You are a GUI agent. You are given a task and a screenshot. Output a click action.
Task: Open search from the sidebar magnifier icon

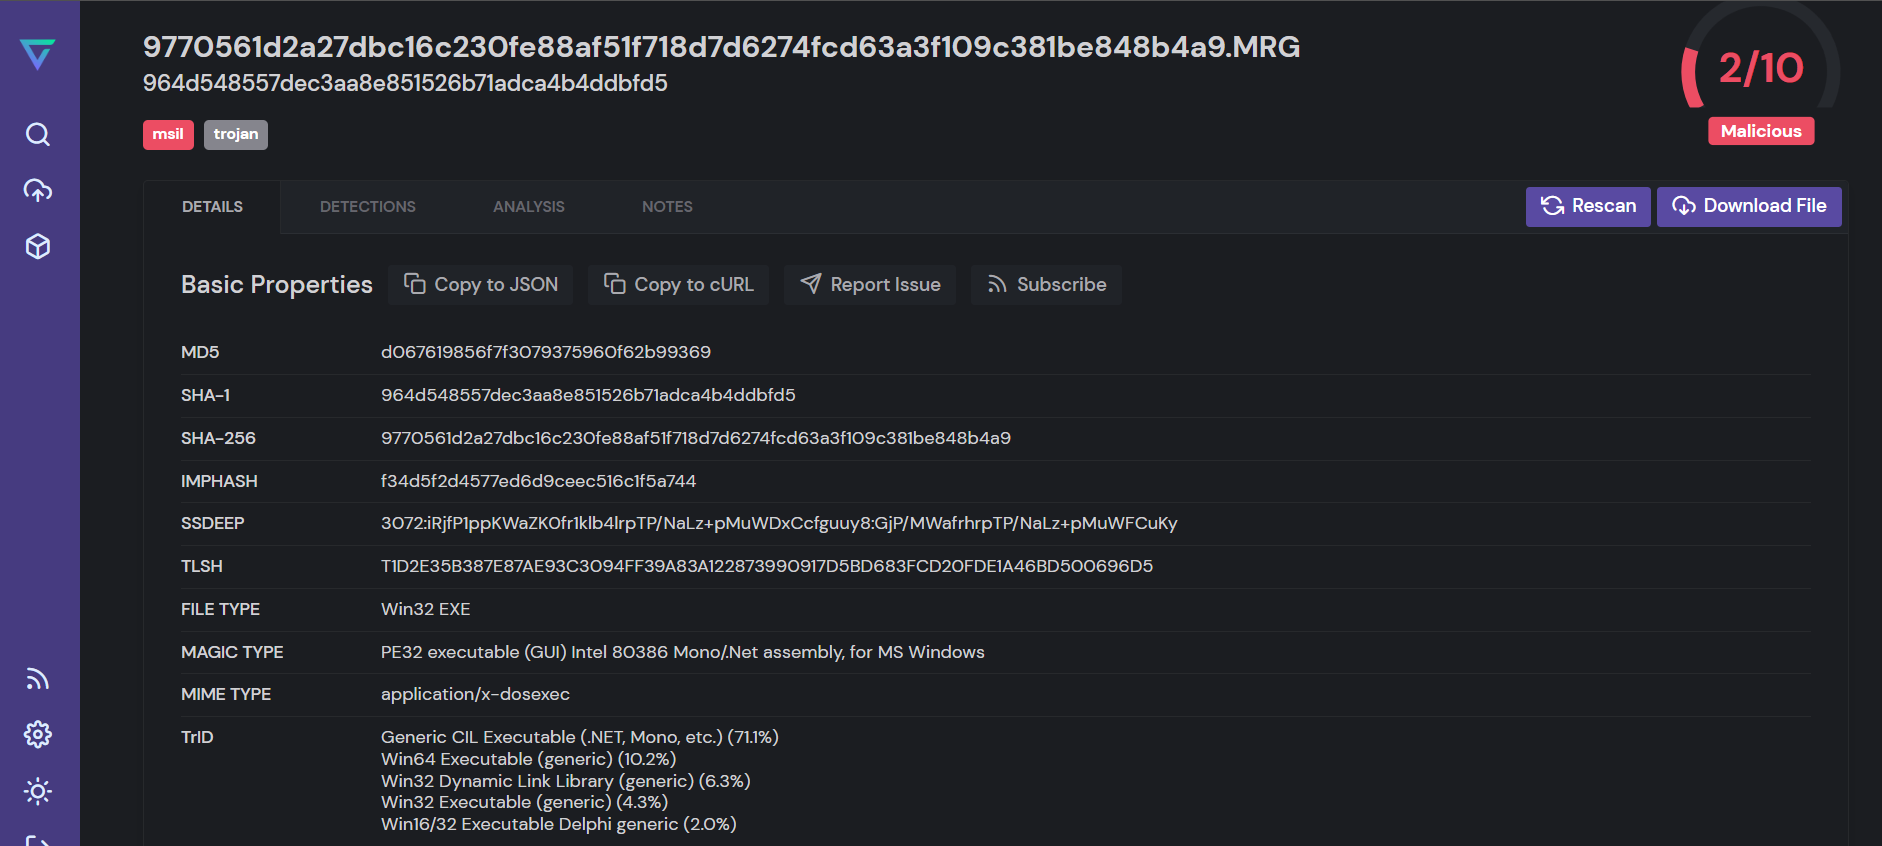coord(38,134)
